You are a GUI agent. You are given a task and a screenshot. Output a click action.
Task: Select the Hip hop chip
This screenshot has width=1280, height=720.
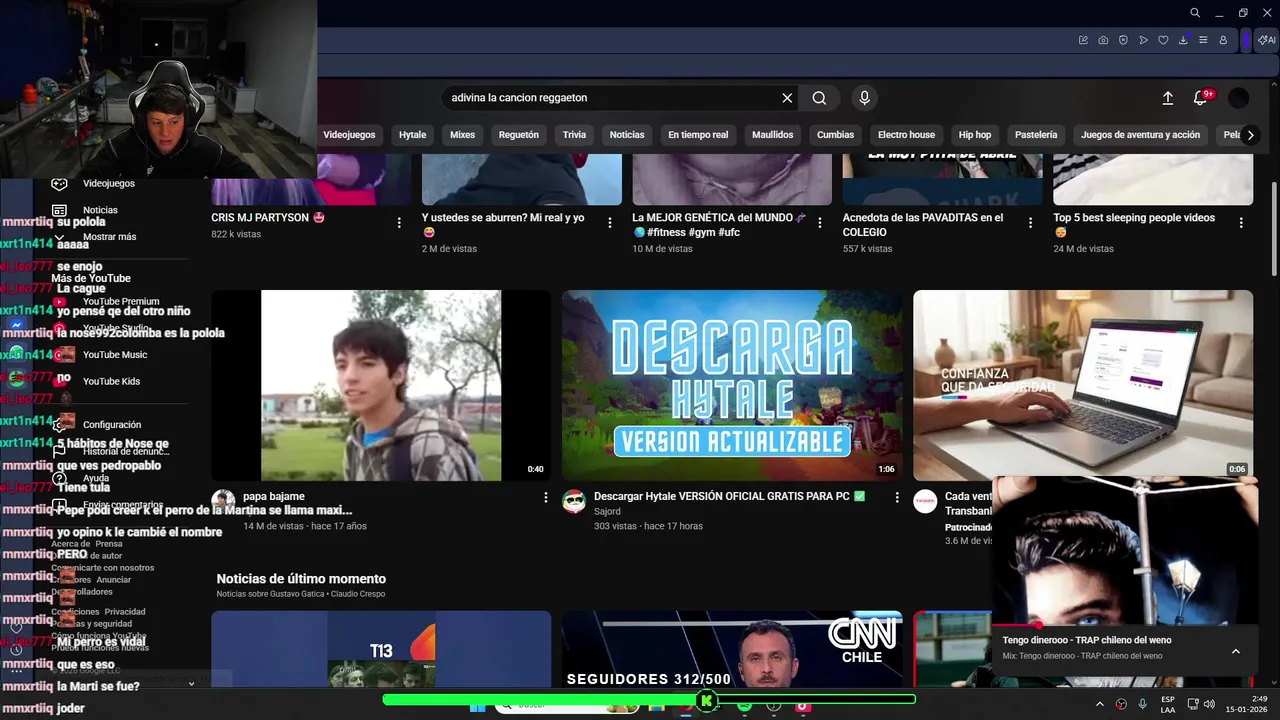coord(975,135)
